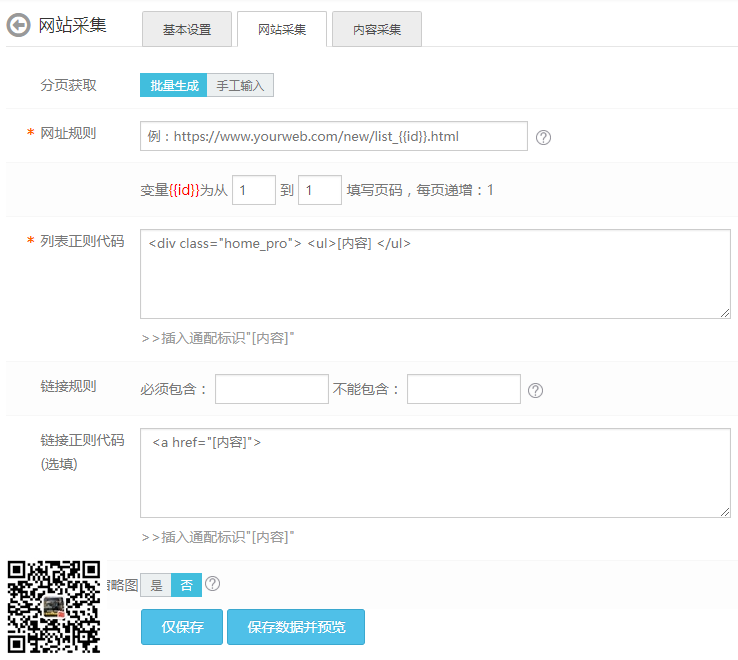The height and width of the screenshot is (660, 738).
Task: Set thumbnail option to 否
Action: [186, 585]
